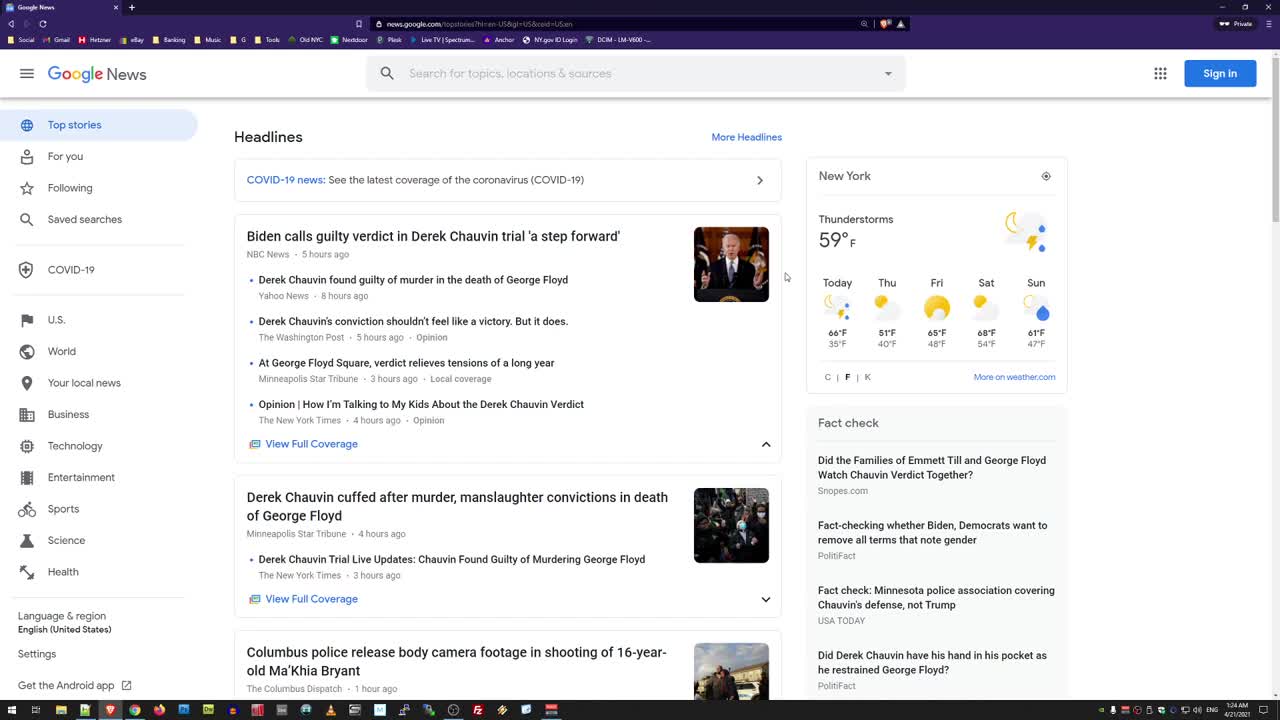Open the Google apps grid
The height and width of the screenshot is (720, 1280).
tap(1160, 73)
